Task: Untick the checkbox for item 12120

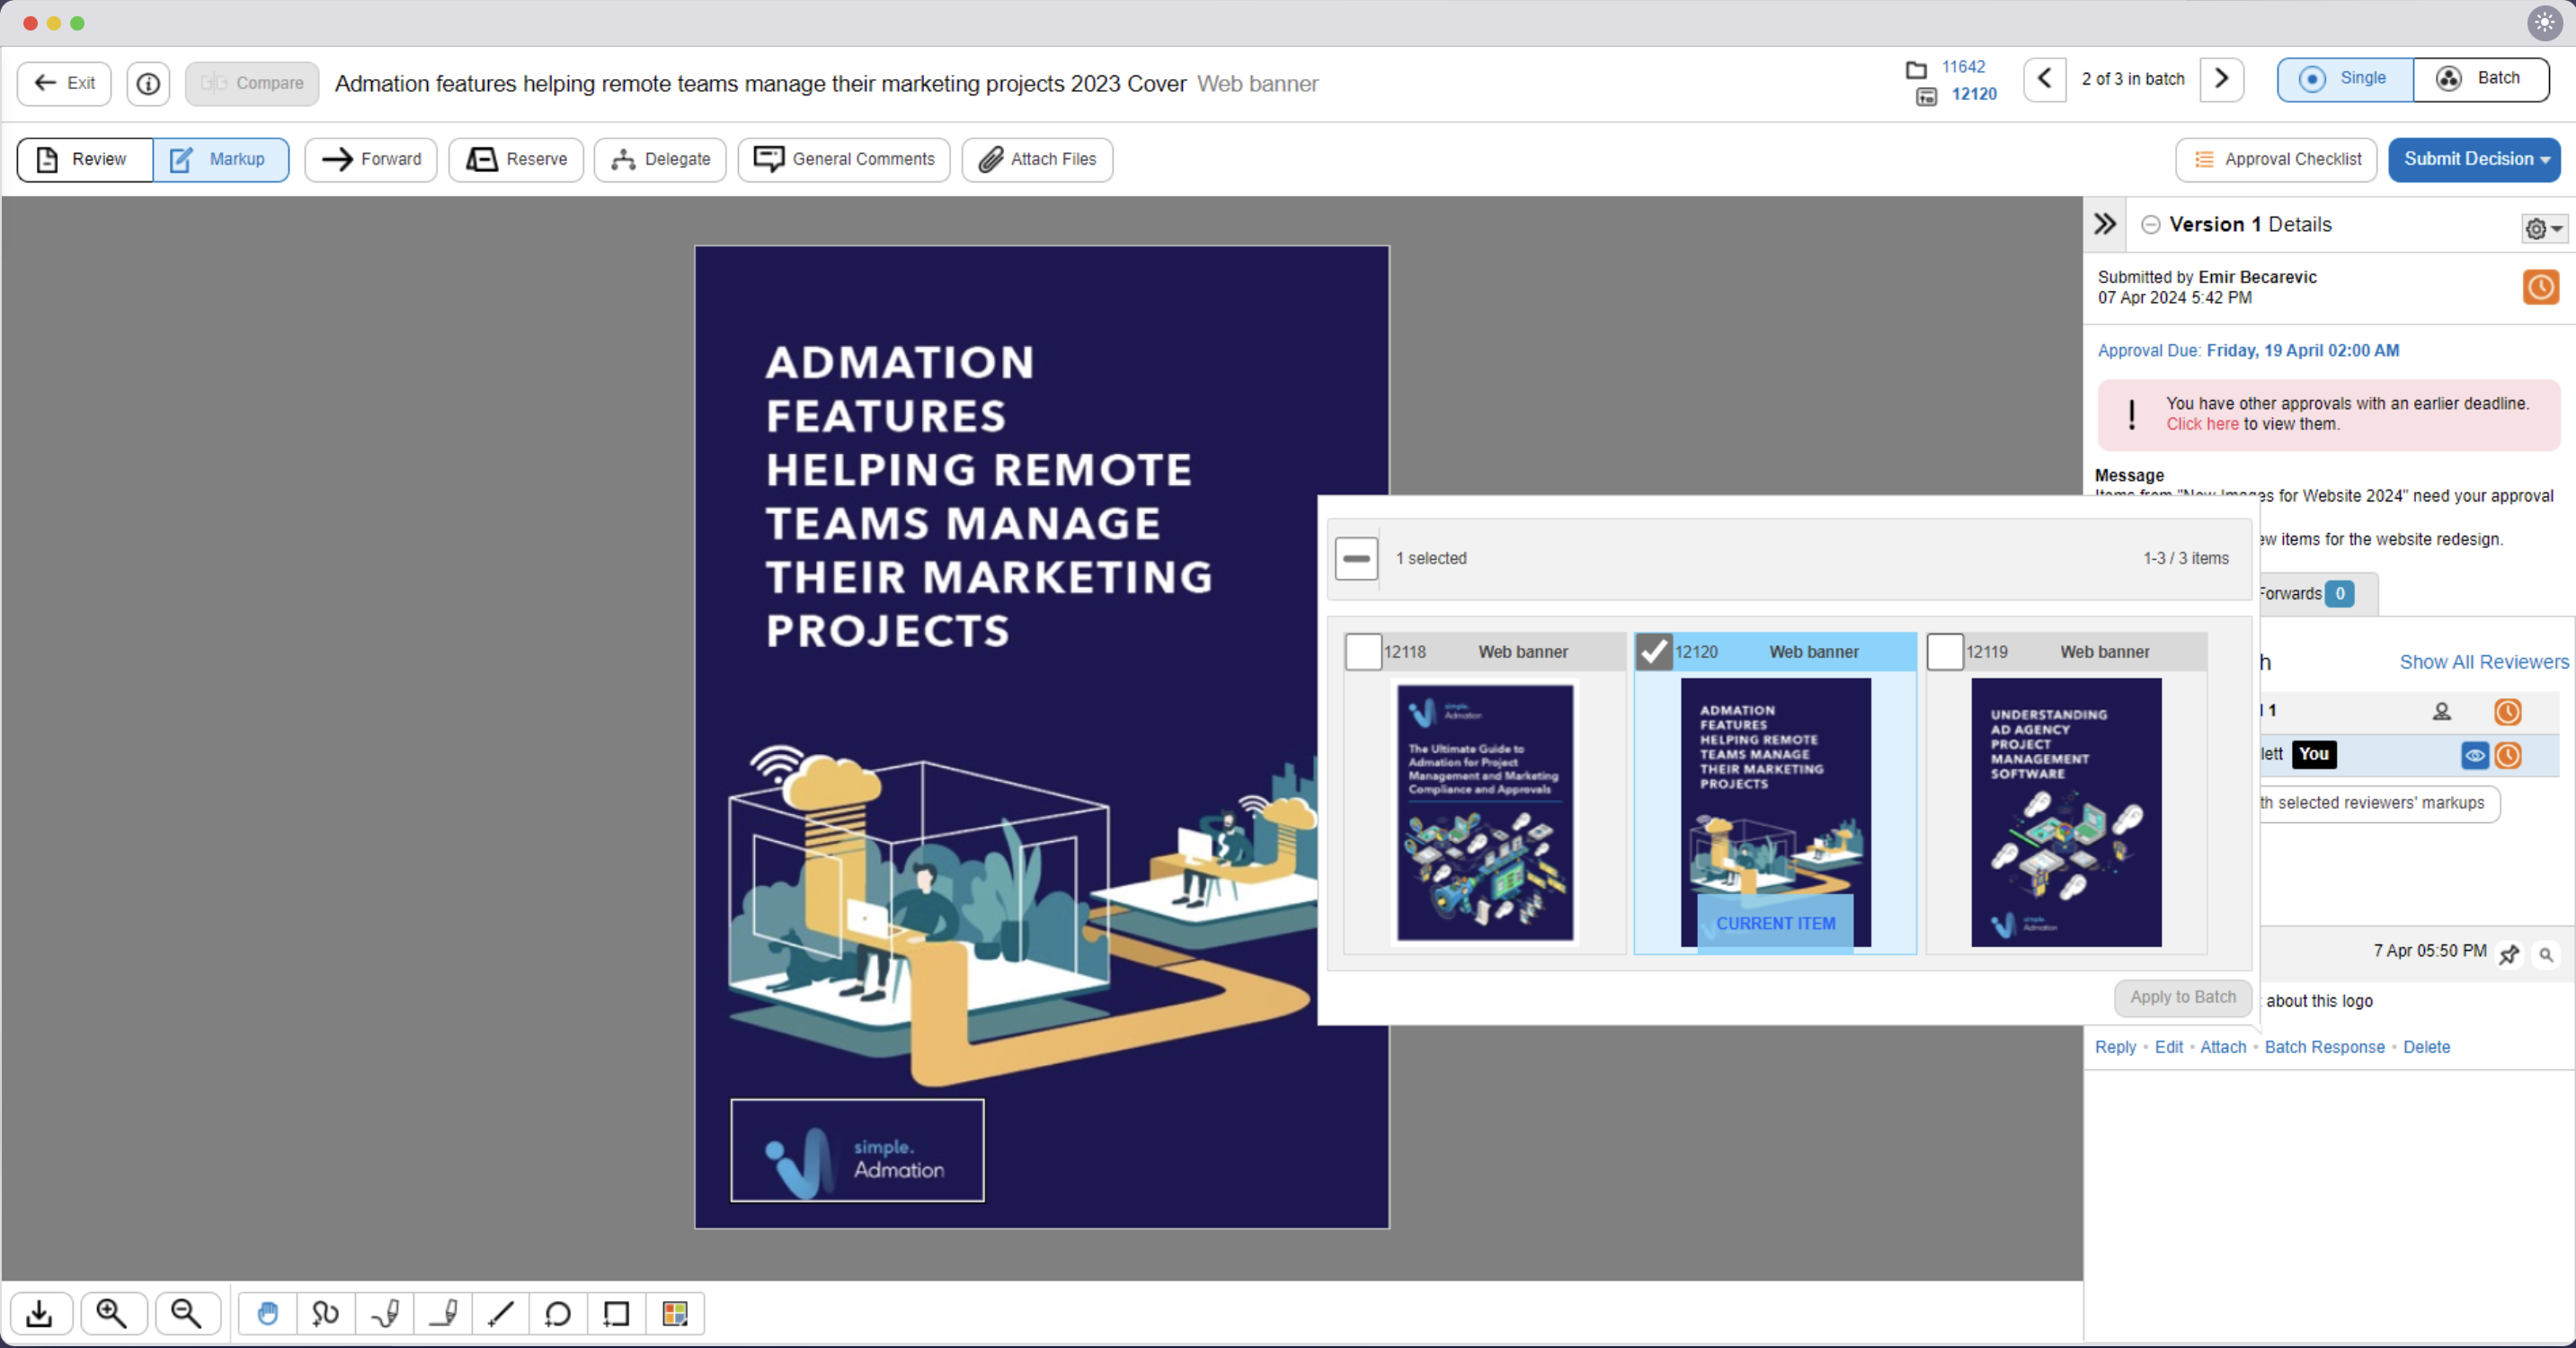Action: (1653, 652)
